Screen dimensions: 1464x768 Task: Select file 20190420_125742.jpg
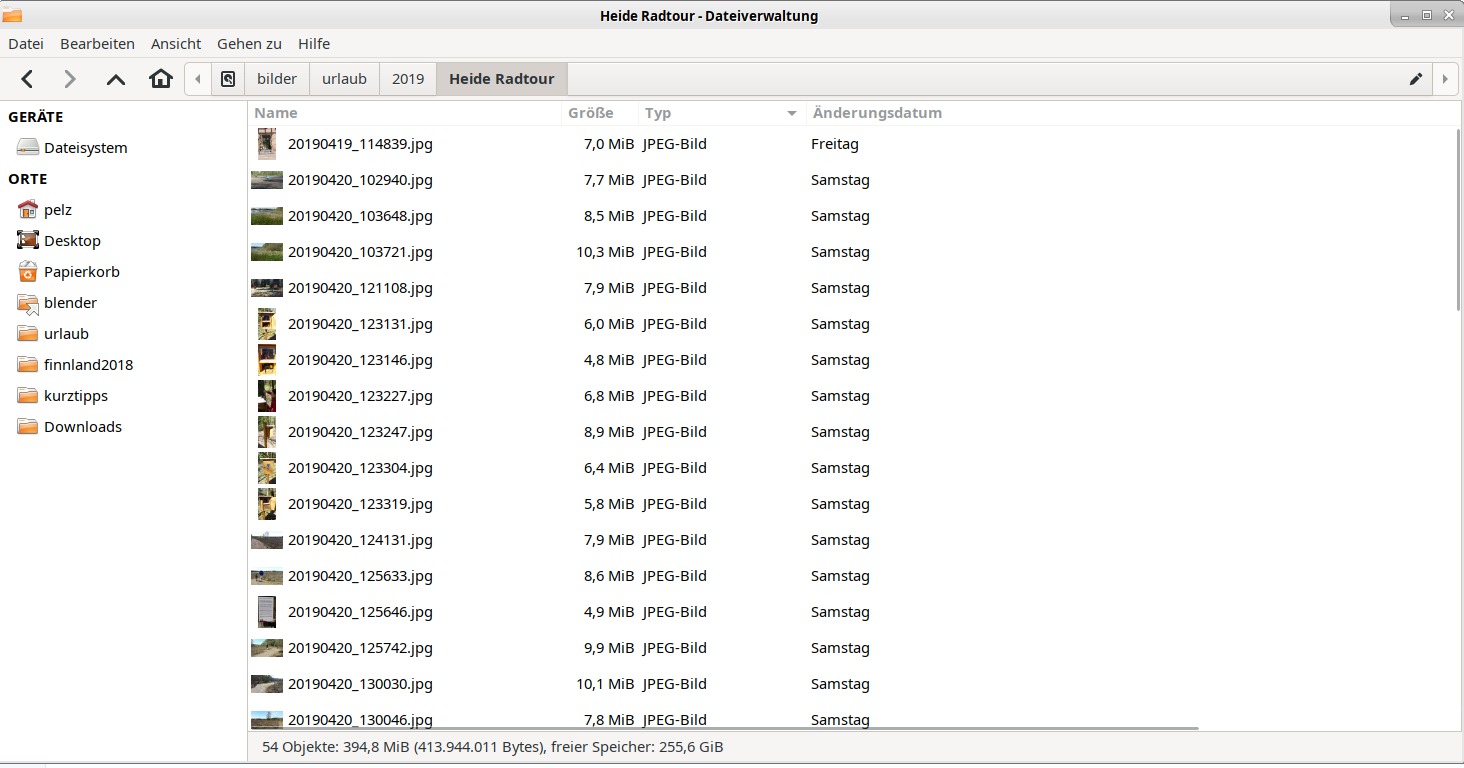(x=360, y=648)
